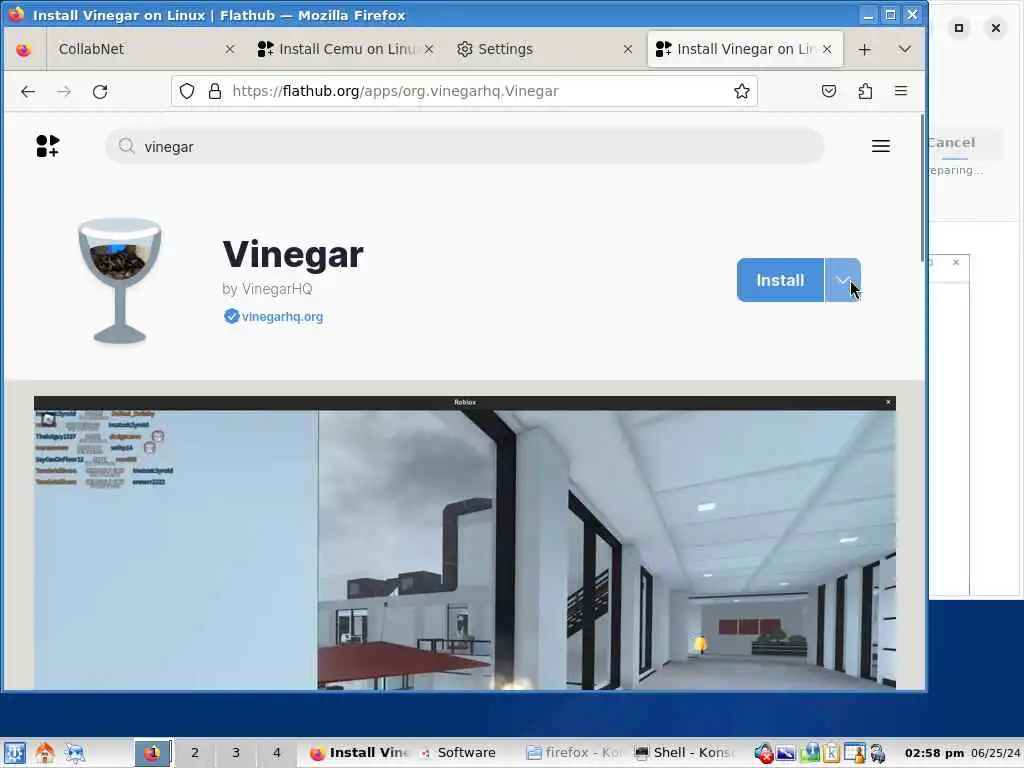Open Firefox extensions menu
The height and width of the screenshot is (768, 1024).
[x=865, y=91]
